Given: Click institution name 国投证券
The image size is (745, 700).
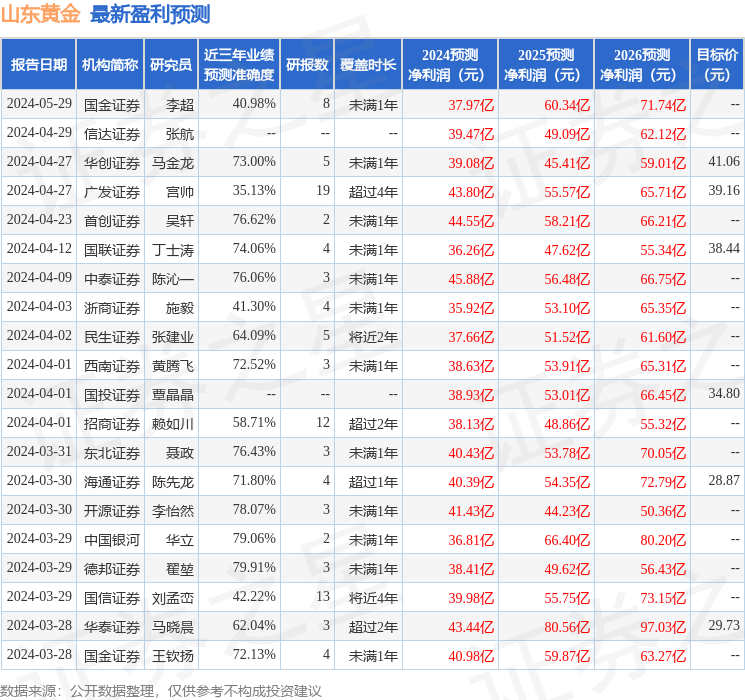Looking at the screenshot, I should pos(112,395).
